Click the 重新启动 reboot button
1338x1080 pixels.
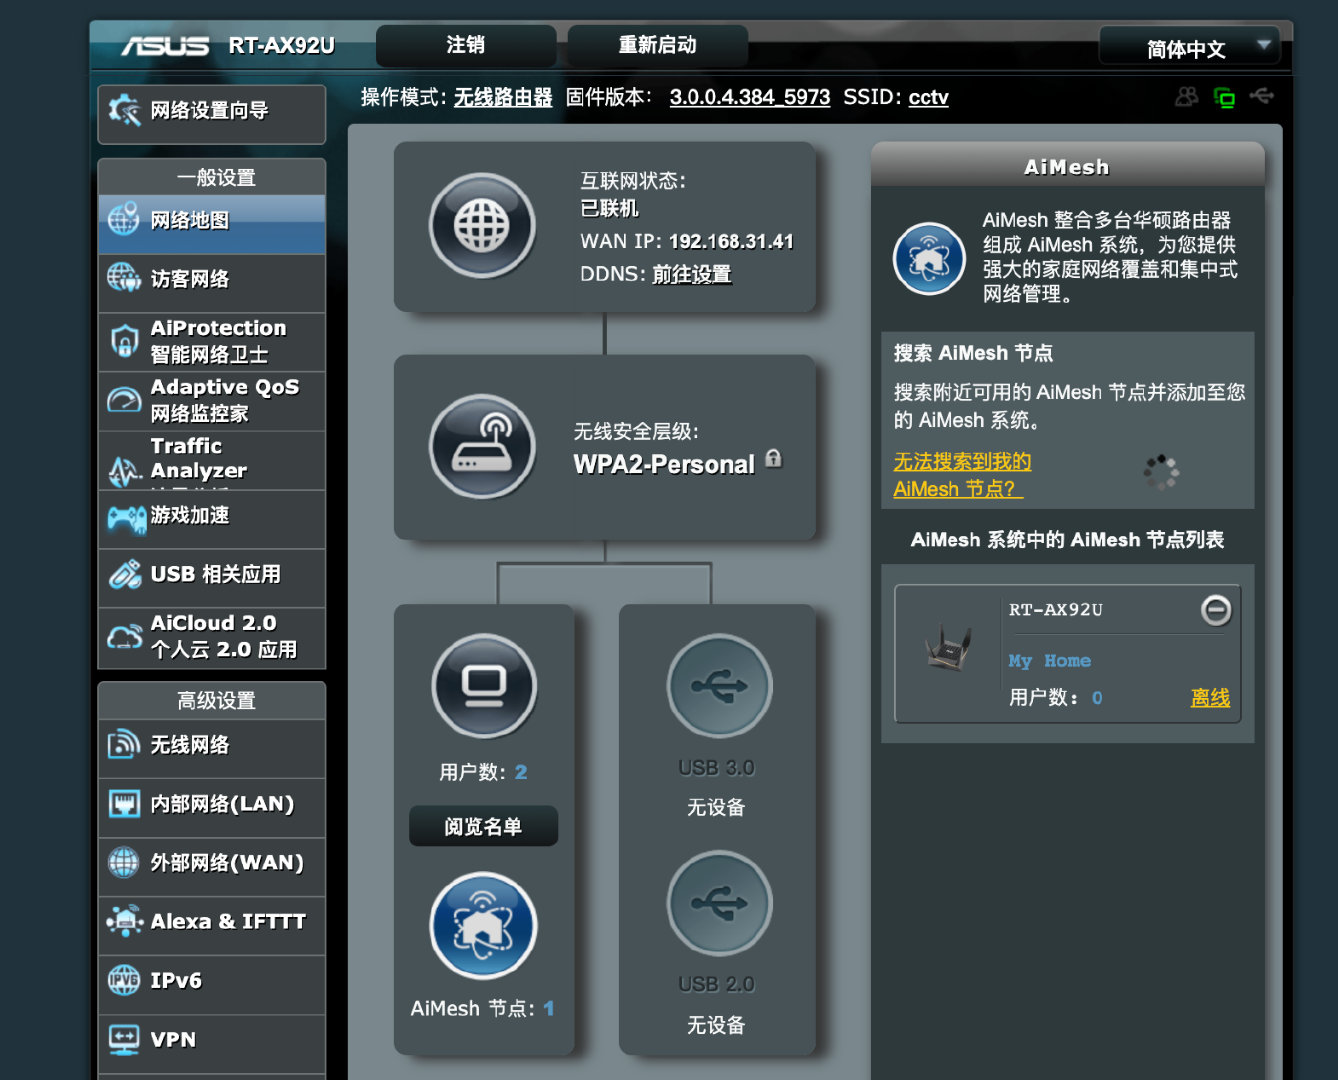point(657,45)
